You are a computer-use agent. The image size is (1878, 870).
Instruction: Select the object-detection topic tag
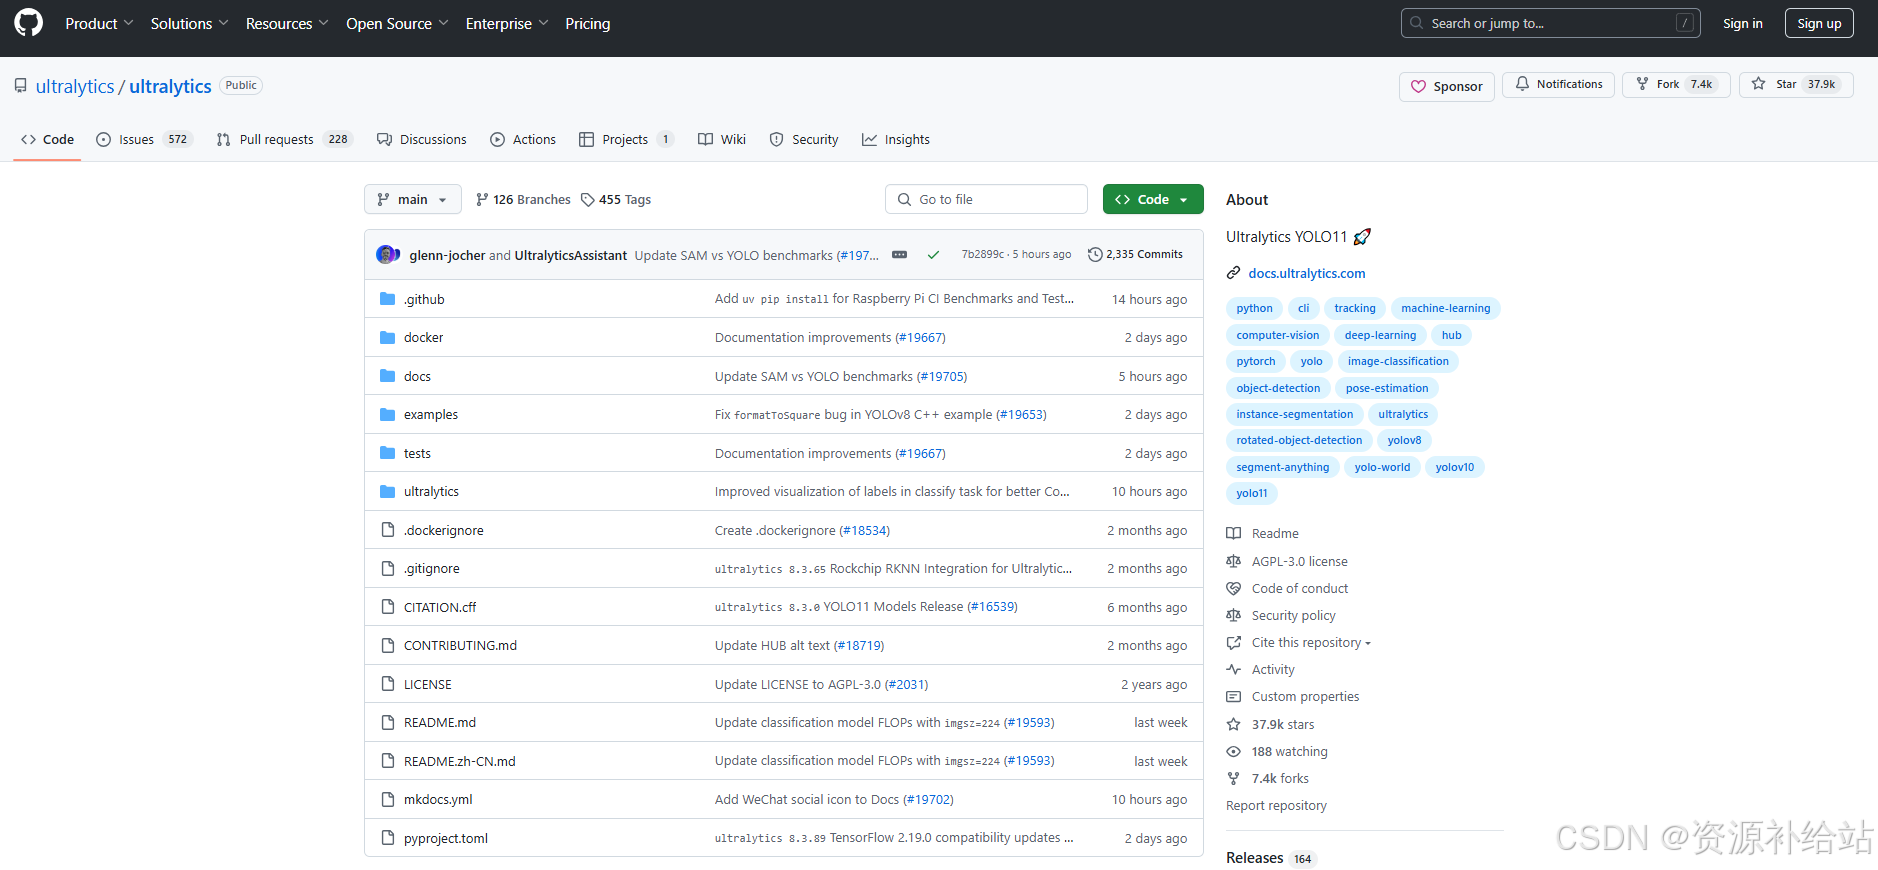1278,388
